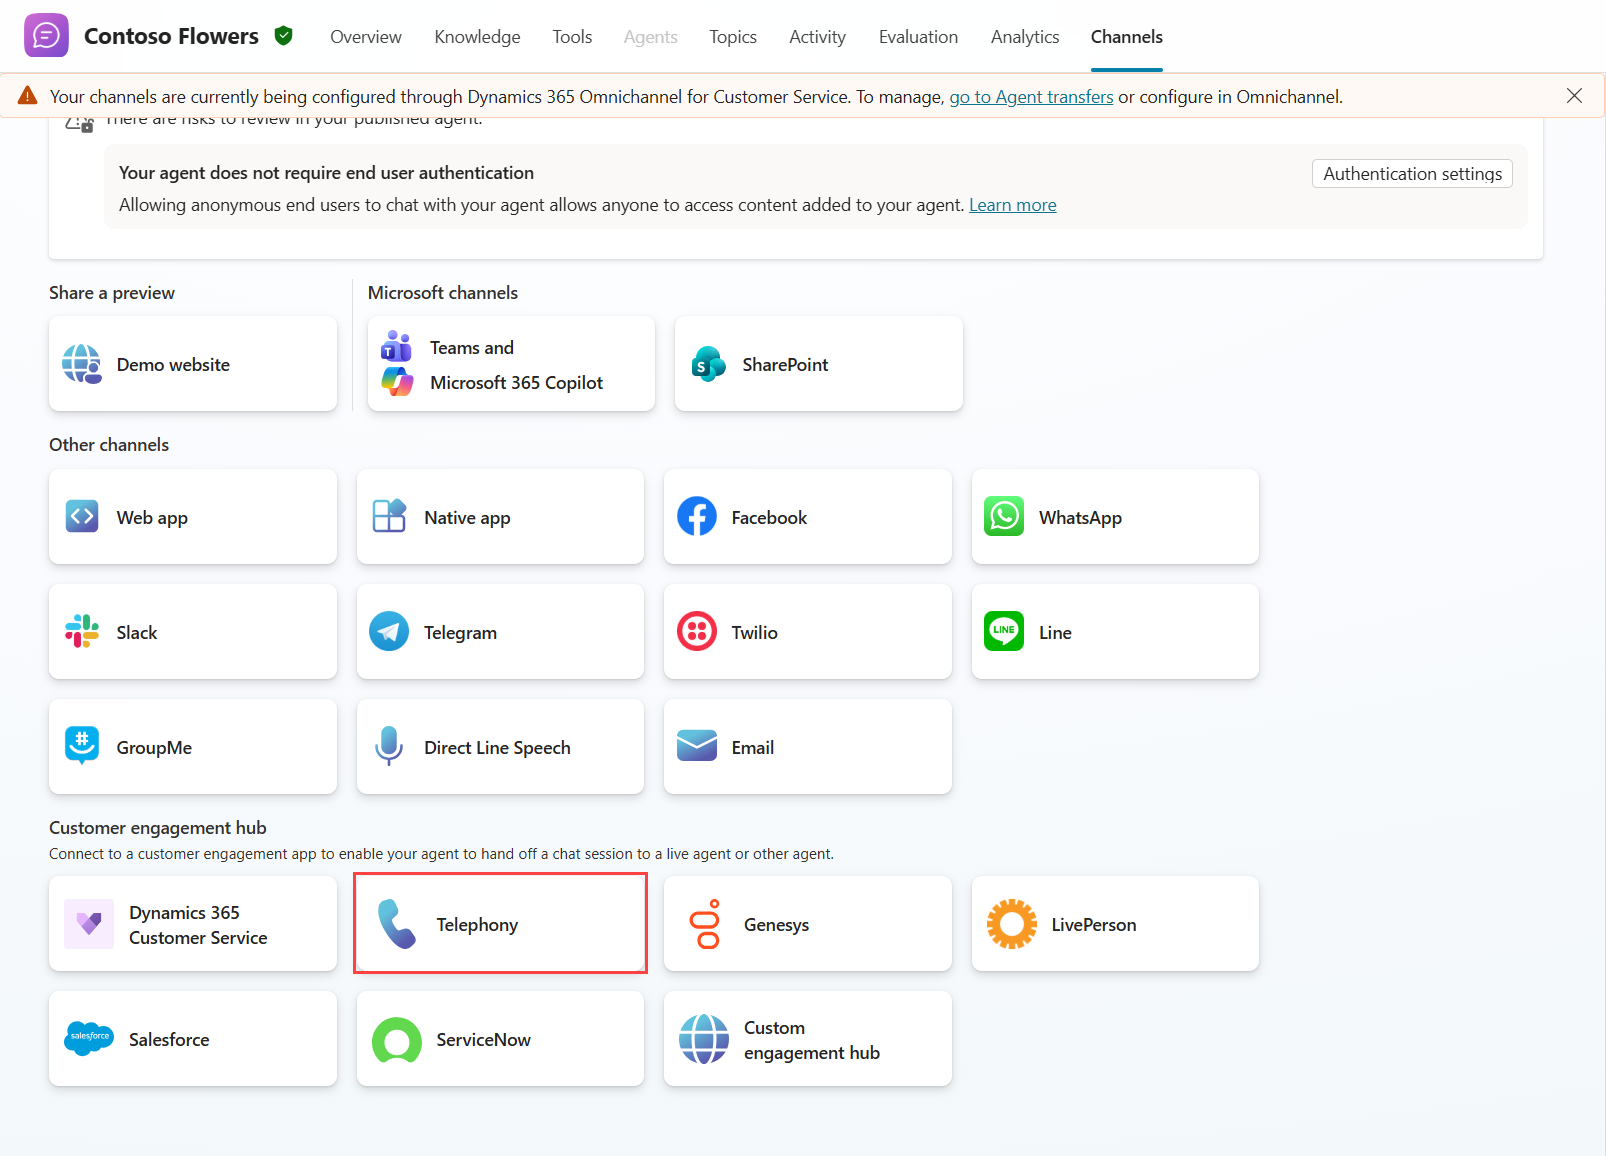The height and width of the screenshot is (1156, 1606).
Task: Open the Tools tab
Action: coord(572,37)
